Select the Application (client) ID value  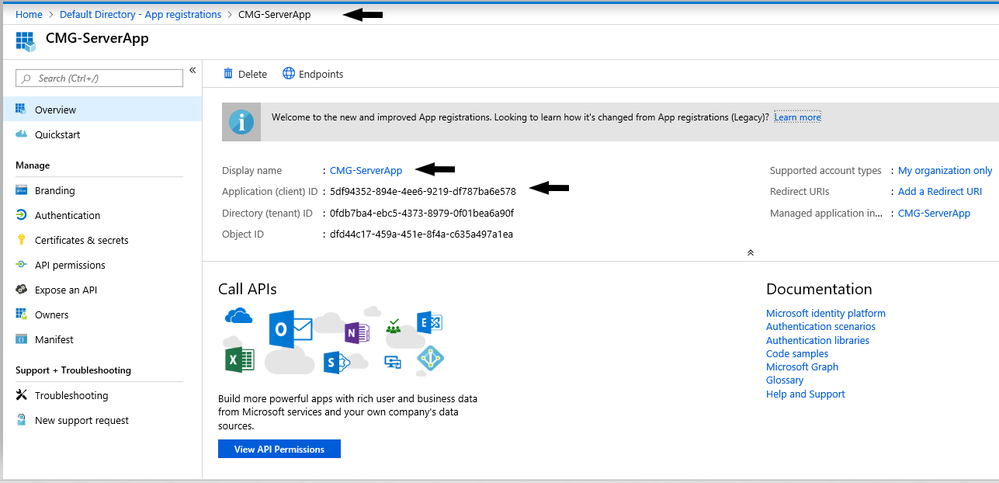(422, 191)
